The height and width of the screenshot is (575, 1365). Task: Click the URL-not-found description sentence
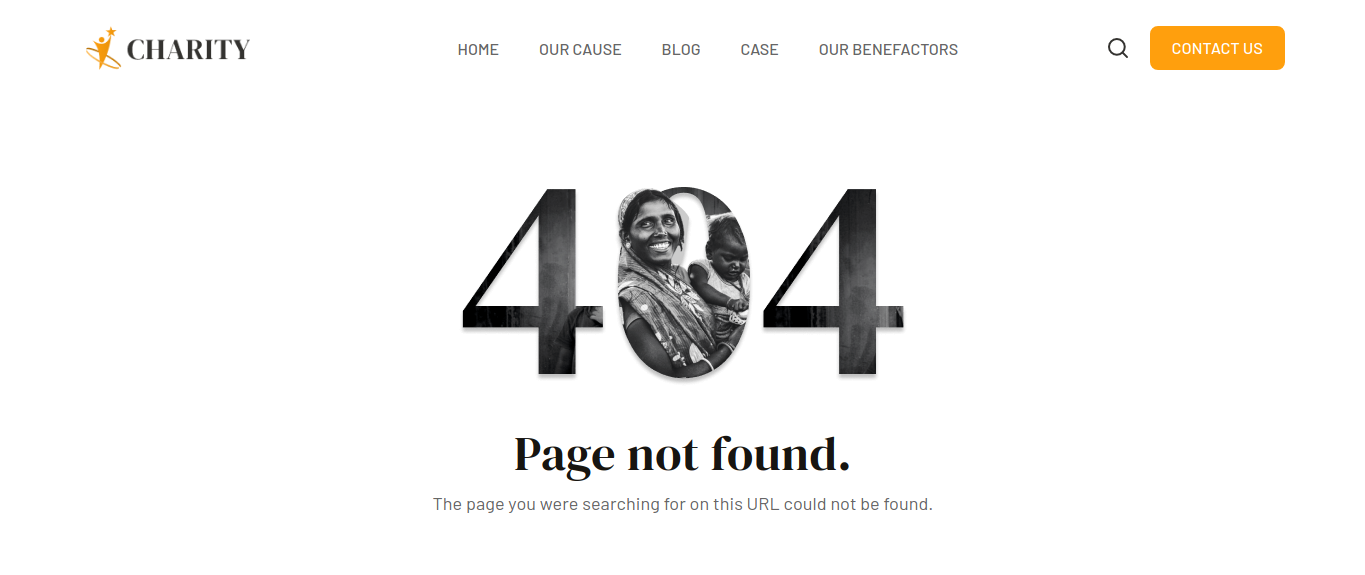682,504
